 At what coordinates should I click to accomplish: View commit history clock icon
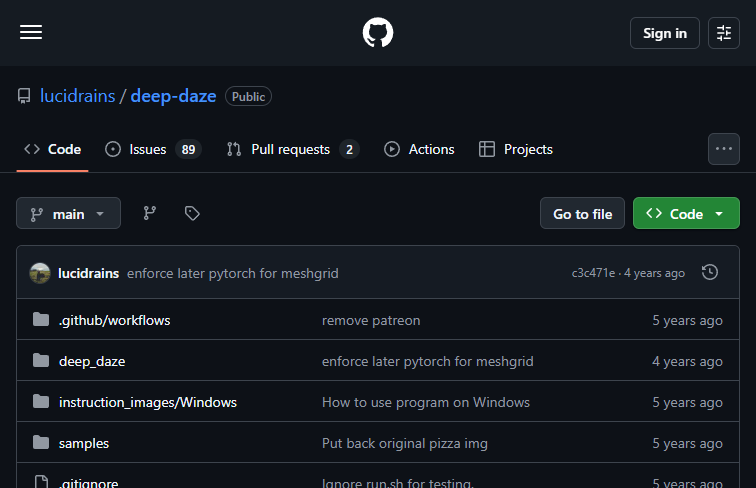pos(710,272)
